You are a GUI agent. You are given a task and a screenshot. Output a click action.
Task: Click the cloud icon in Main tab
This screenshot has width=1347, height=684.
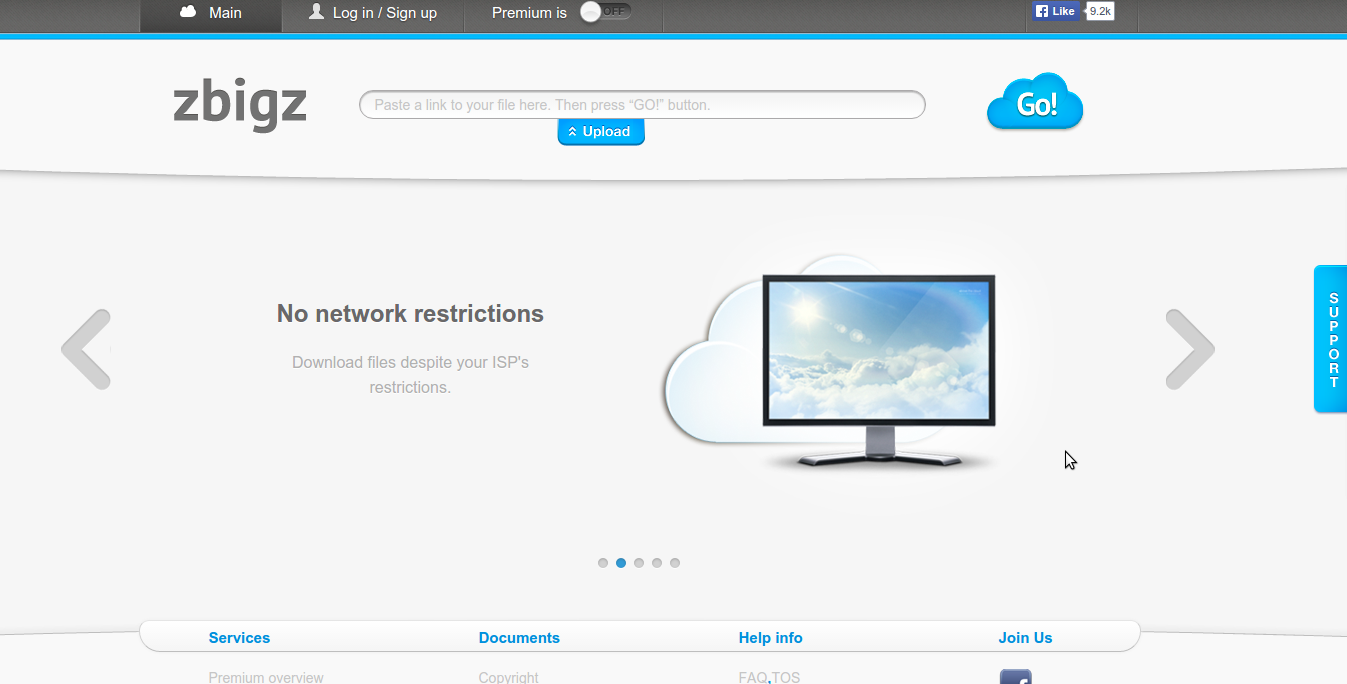click(188, 12)
